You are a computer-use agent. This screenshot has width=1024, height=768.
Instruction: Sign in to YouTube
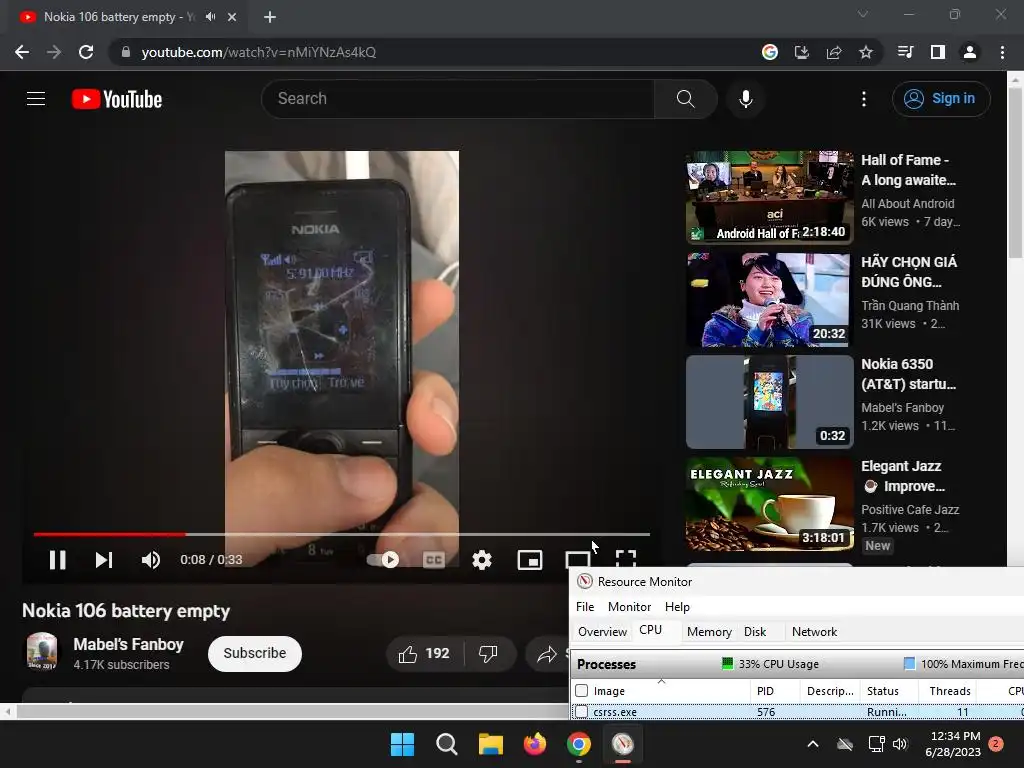pyautogui.click(x=941, y=99)
